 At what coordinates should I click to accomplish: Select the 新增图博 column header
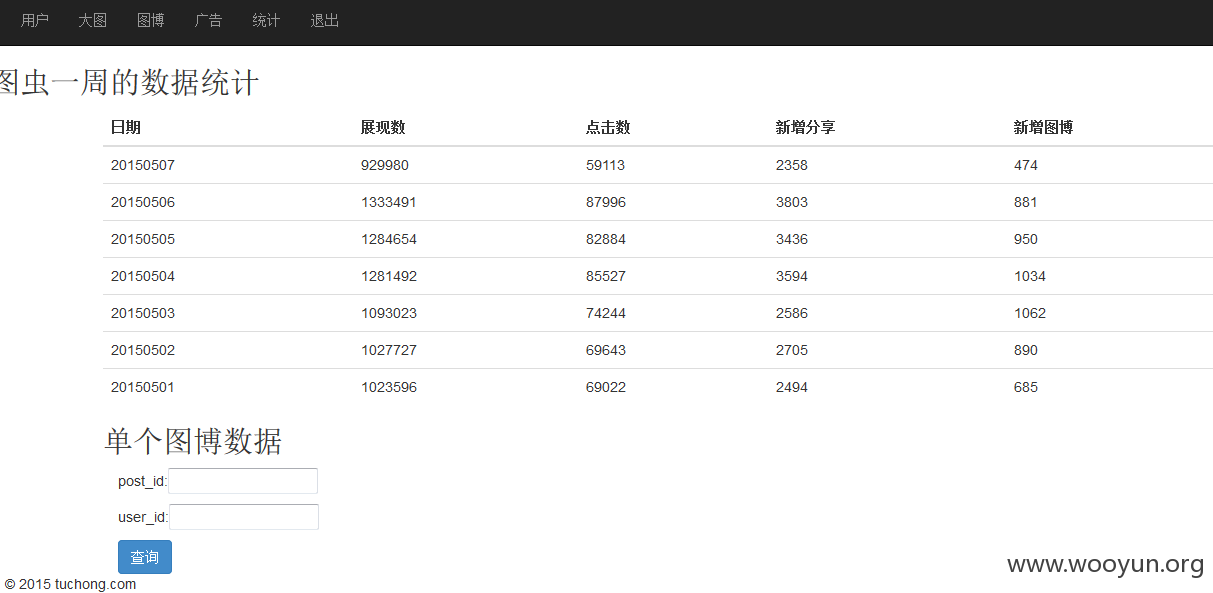click(x=1043, y=127)
